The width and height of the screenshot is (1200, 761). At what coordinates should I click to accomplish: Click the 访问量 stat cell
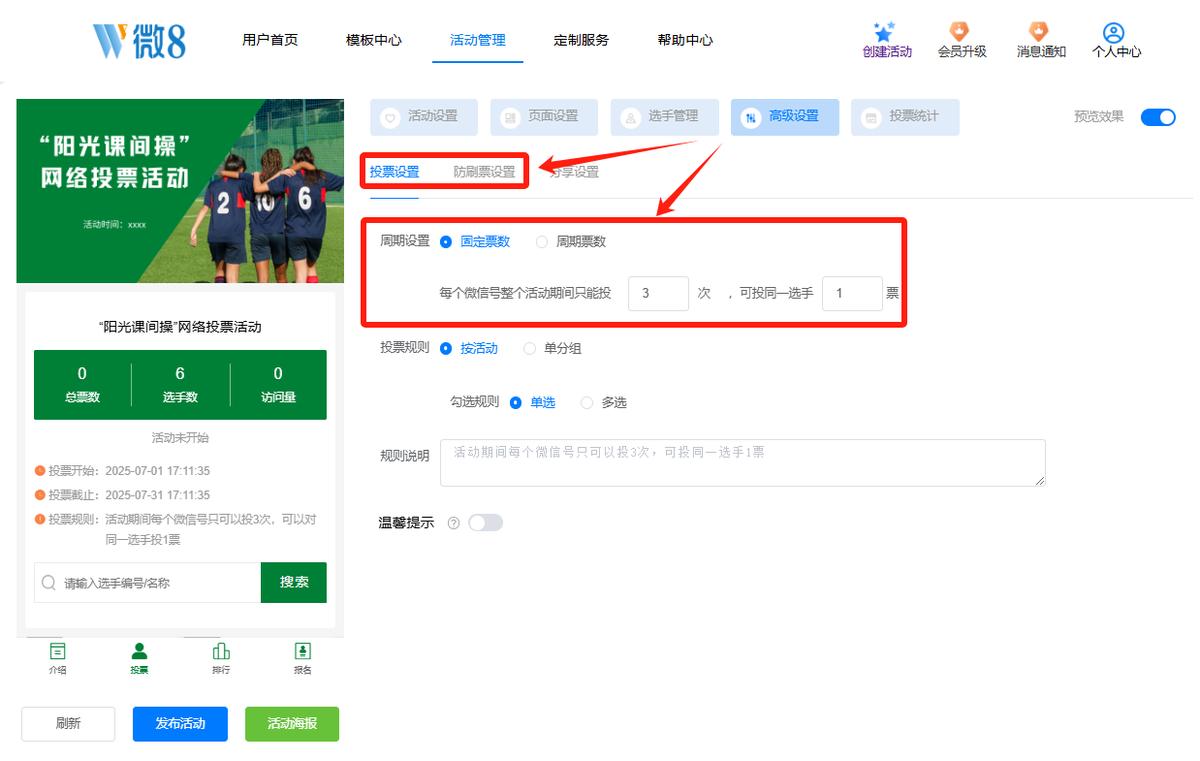[x=278, y=384]
